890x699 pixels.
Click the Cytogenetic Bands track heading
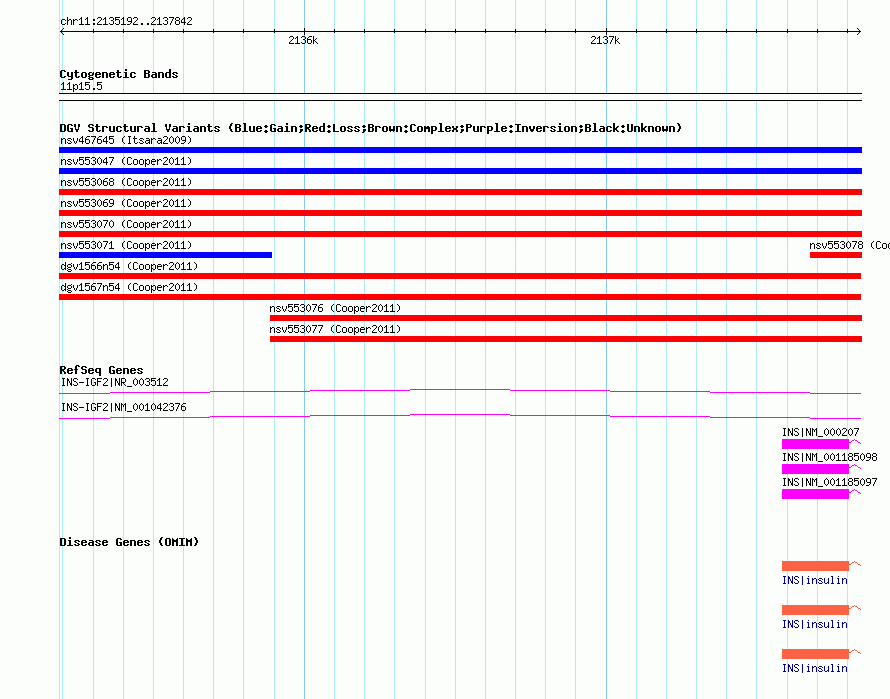119,74
